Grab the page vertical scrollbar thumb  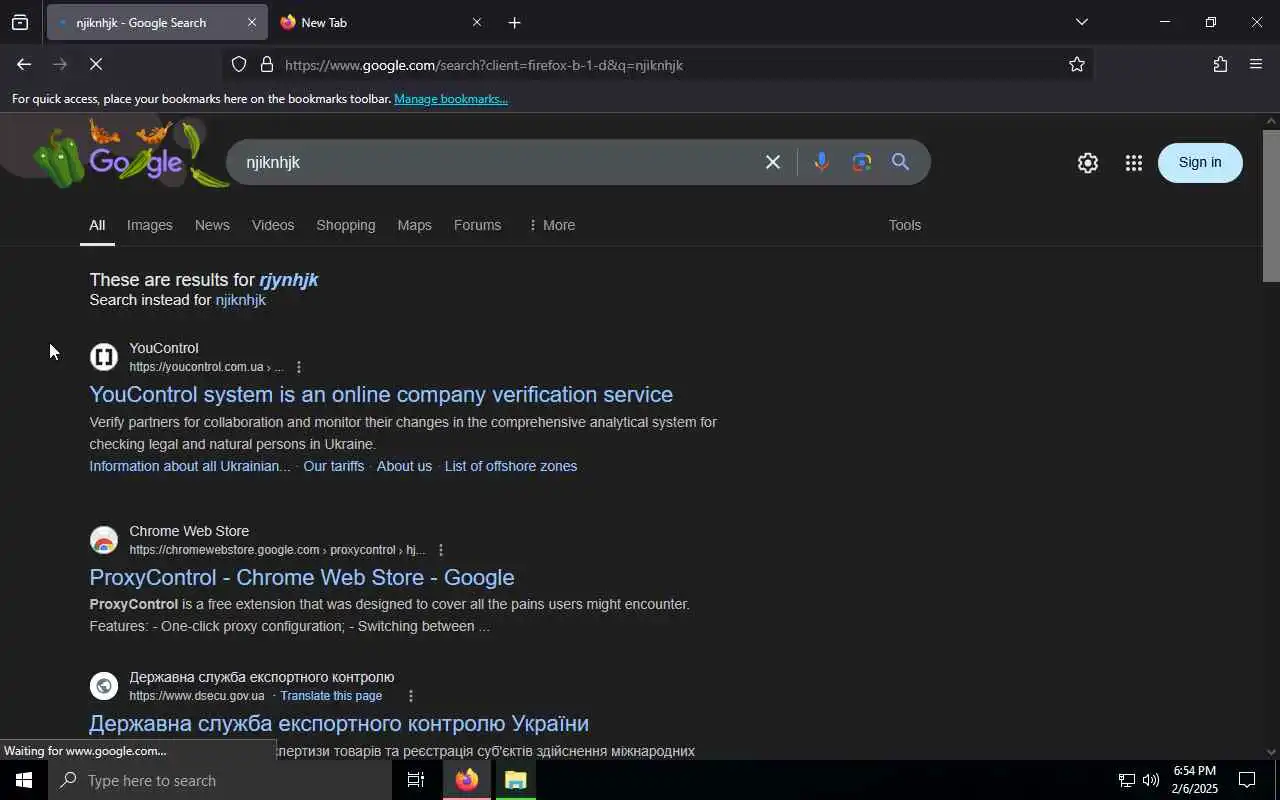[x=1271, y=205]
